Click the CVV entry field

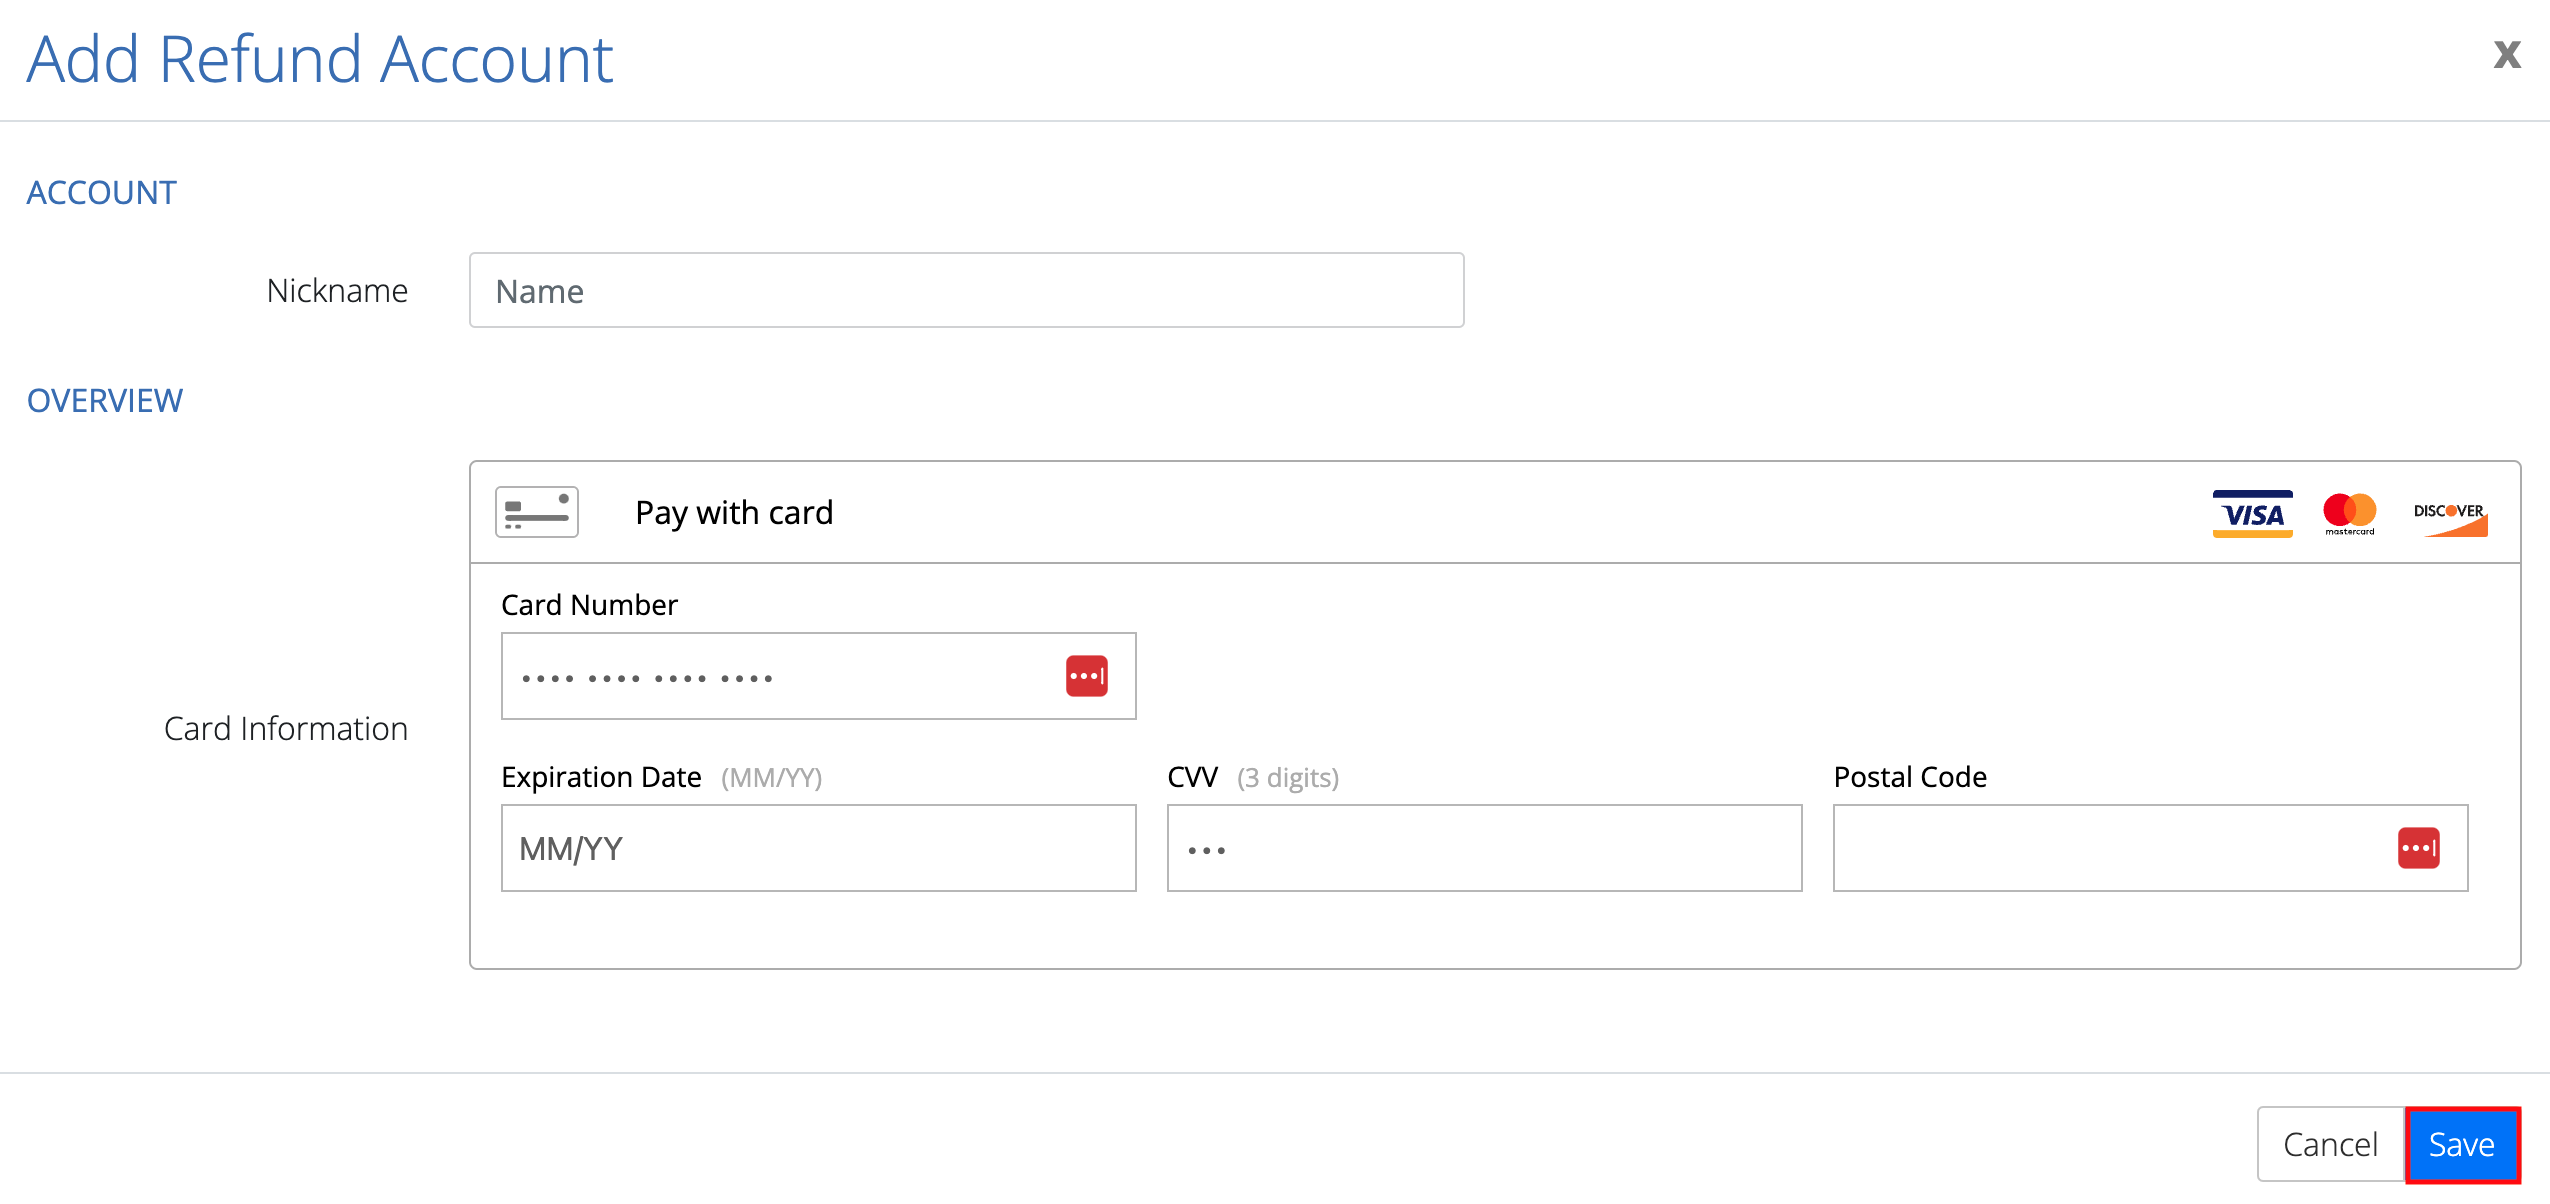(x=1483, y=847)
